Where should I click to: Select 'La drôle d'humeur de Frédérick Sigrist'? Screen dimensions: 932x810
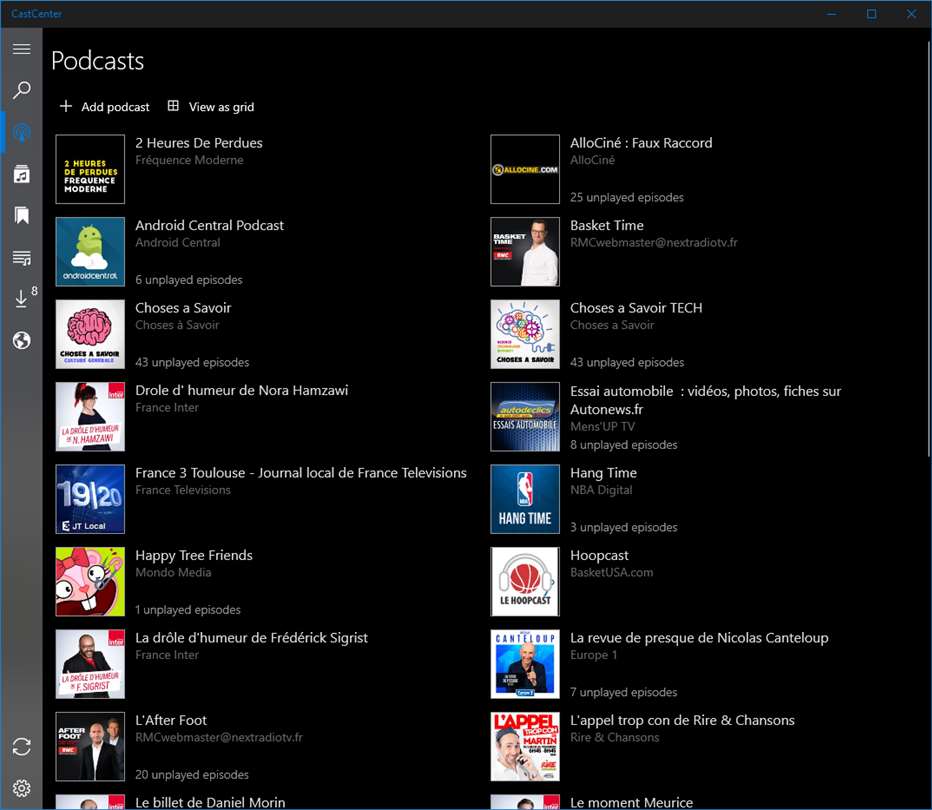[251, 638]
